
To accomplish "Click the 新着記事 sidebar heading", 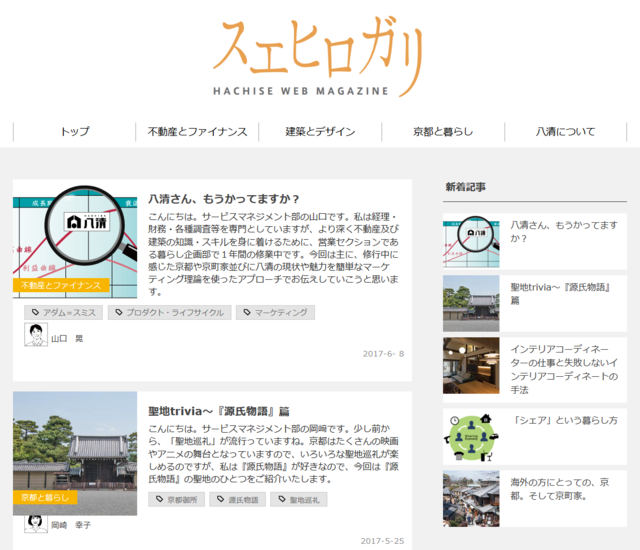I will [465, 187].
